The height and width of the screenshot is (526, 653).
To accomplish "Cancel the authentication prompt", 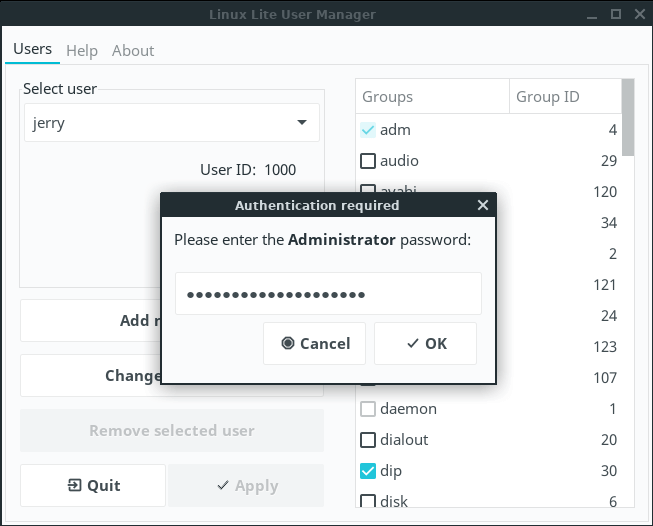I will (x=314, y=343).
